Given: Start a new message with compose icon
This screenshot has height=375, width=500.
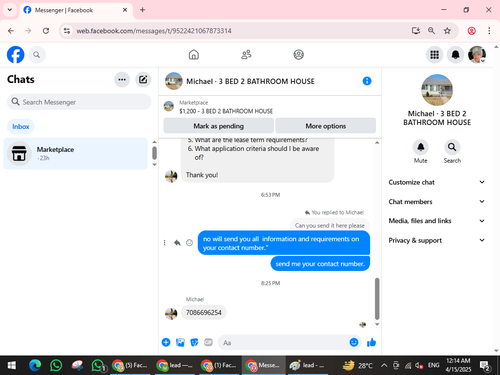Looking at the screenshot, I should click(x=143, y=80).
